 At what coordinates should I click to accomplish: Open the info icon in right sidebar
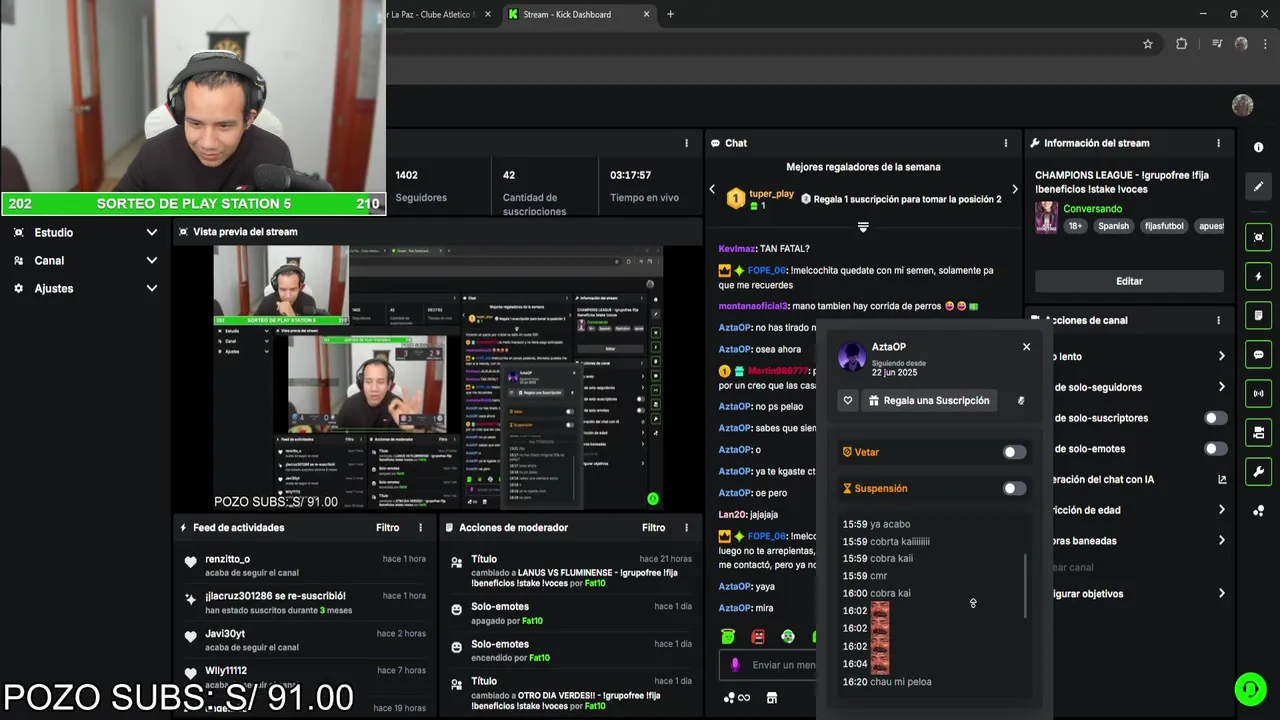pos(1258,147)
